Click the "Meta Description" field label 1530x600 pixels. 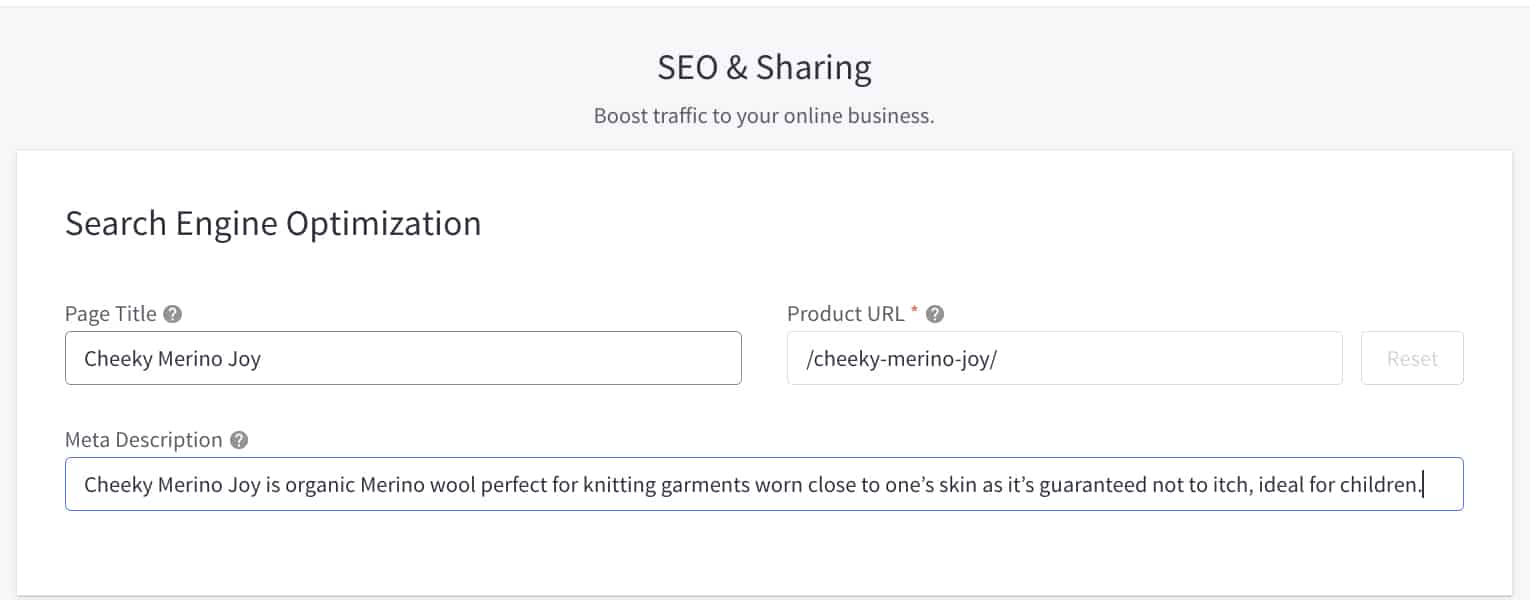click(x=143, y=440)
